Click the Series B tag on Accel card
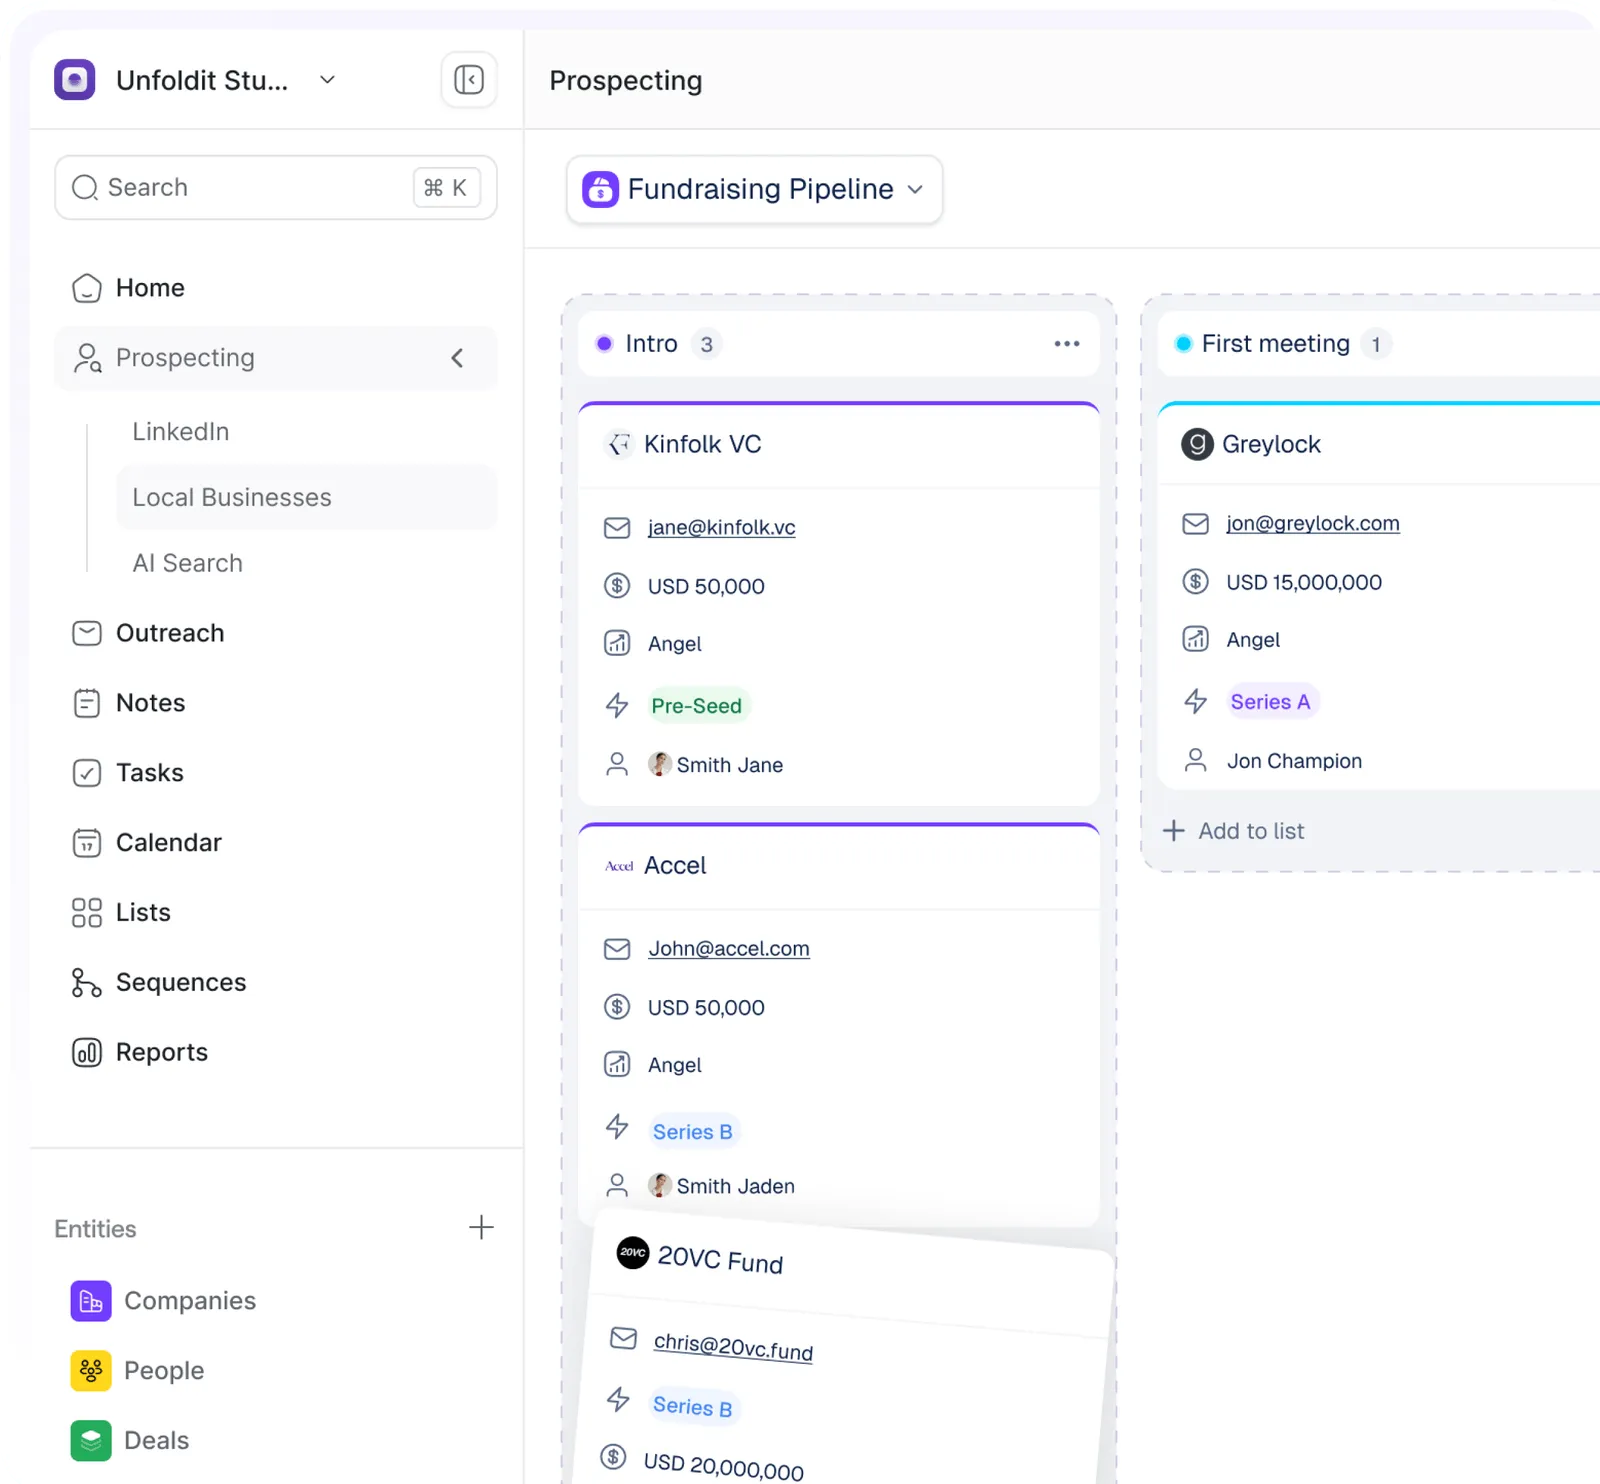The image size is (1600, 1484). pos(693,1132)
